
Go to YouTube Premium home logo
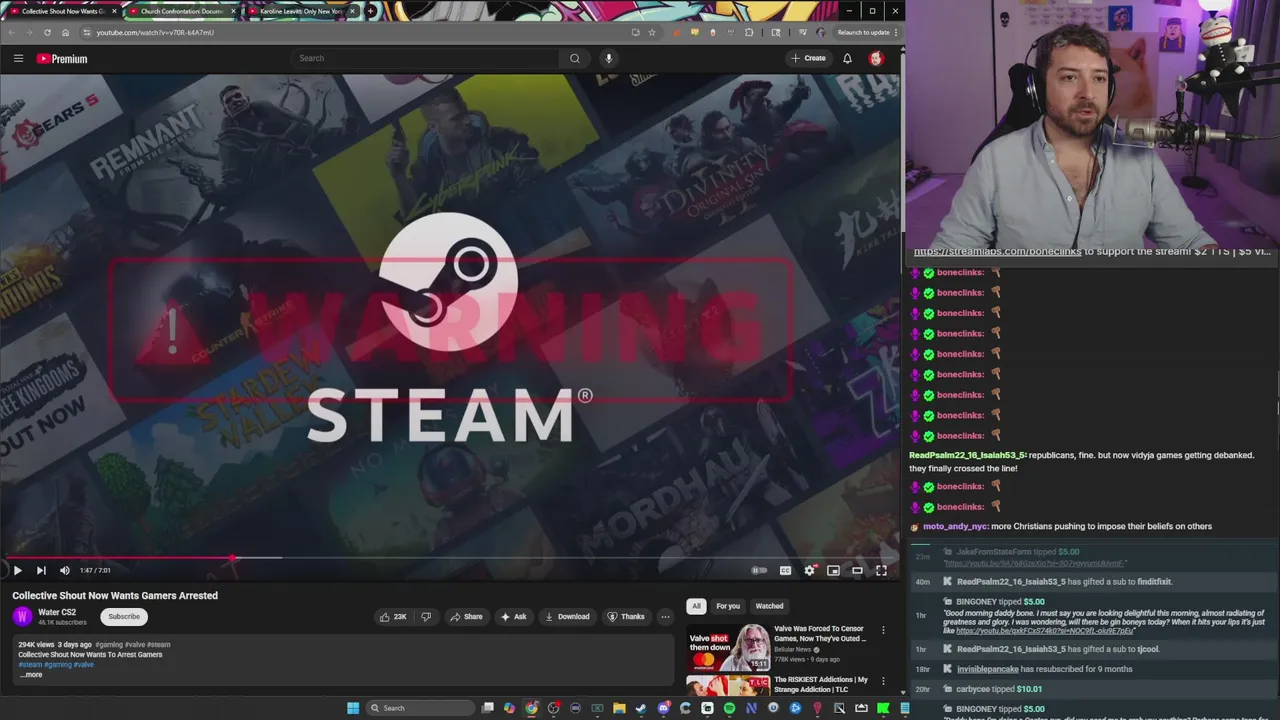62,59
